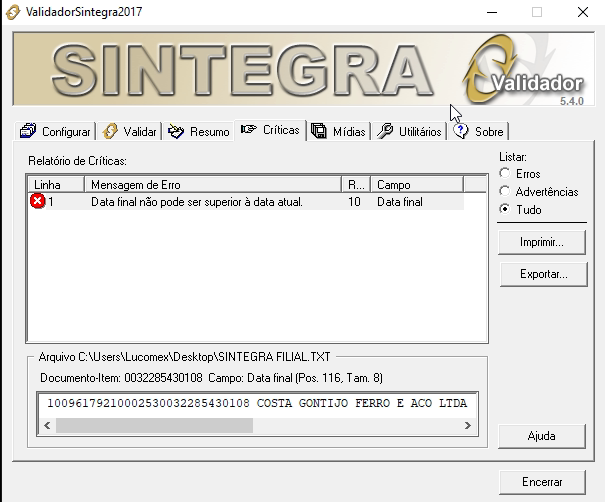Click the Exportar button
Screen dimensions: 605x502
543,274
